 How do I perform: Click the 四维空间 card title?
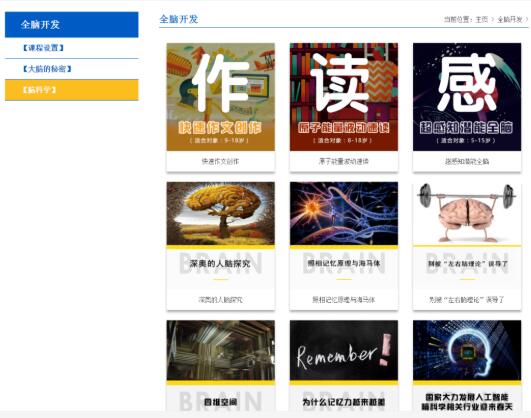[220, 402]
